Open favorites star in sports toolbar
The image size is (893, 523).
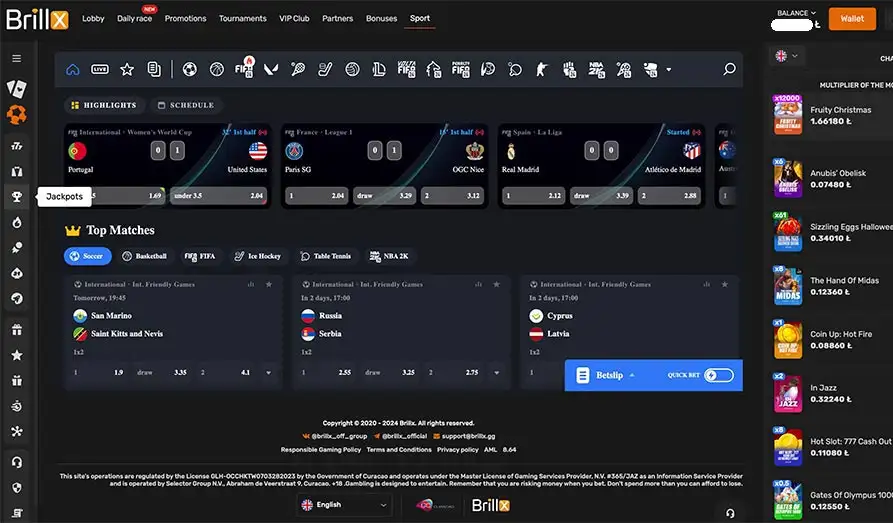(x=127, y=70)
